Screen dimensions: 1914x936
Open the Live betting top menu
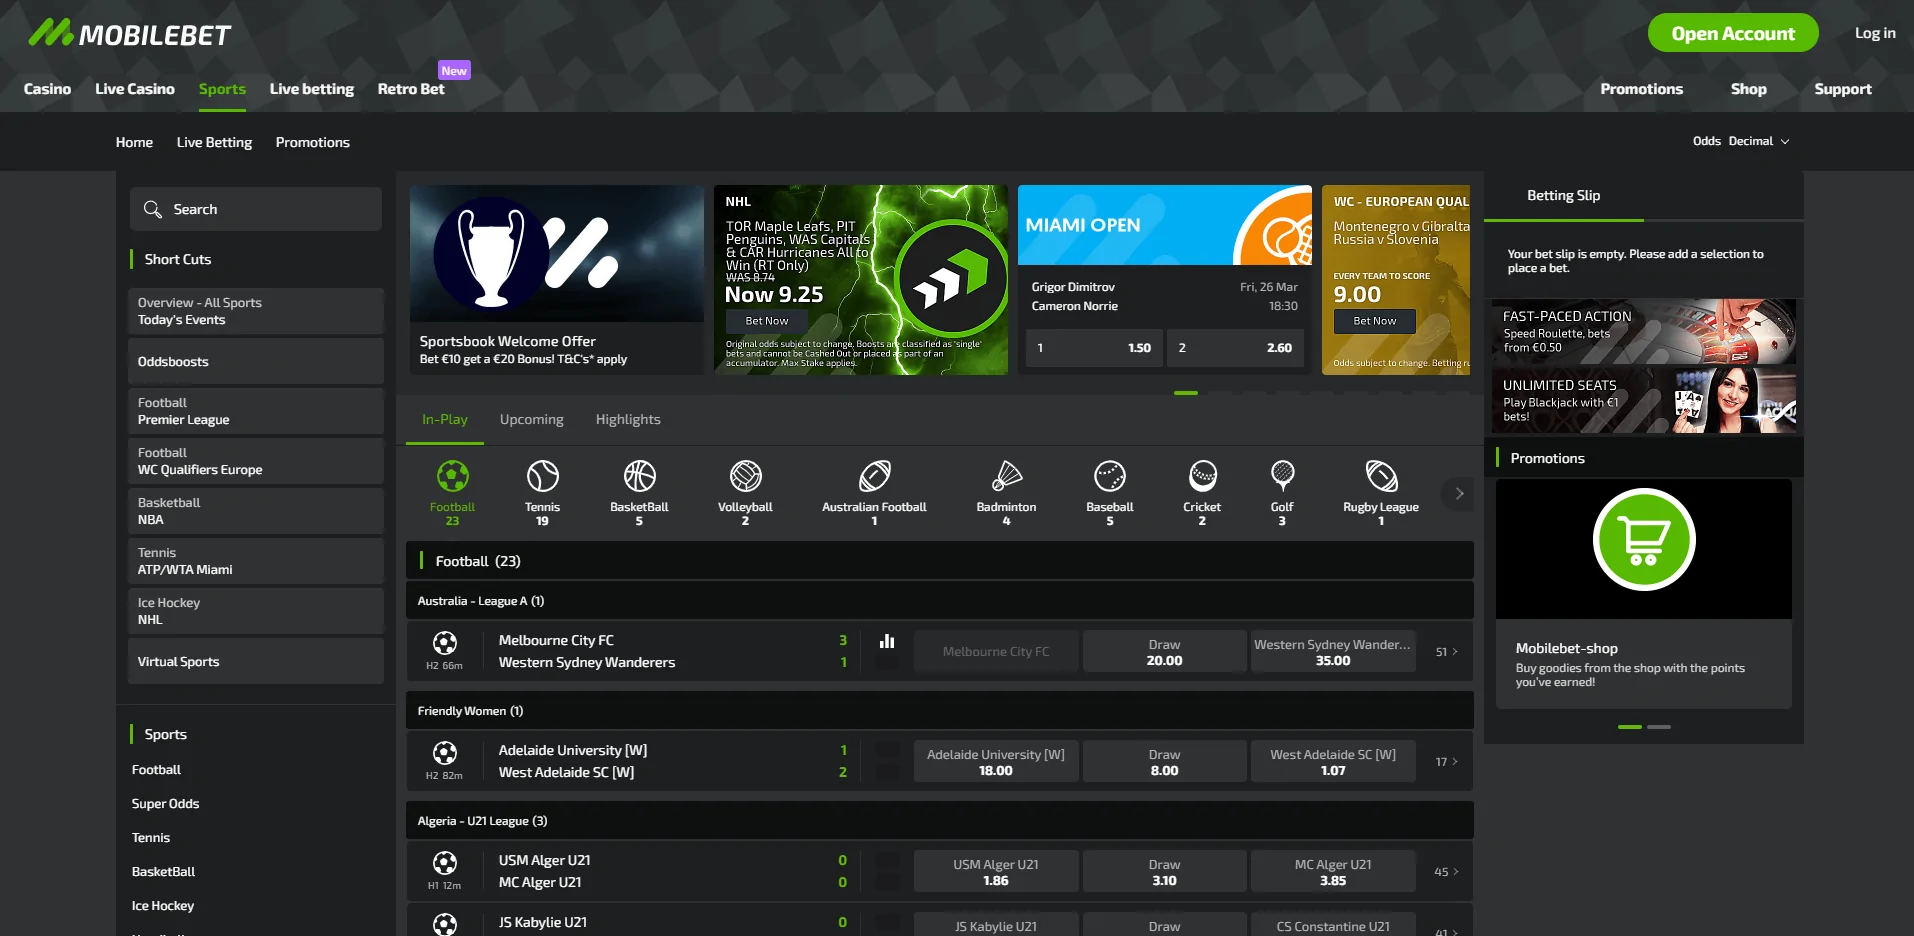coord(312,89)
